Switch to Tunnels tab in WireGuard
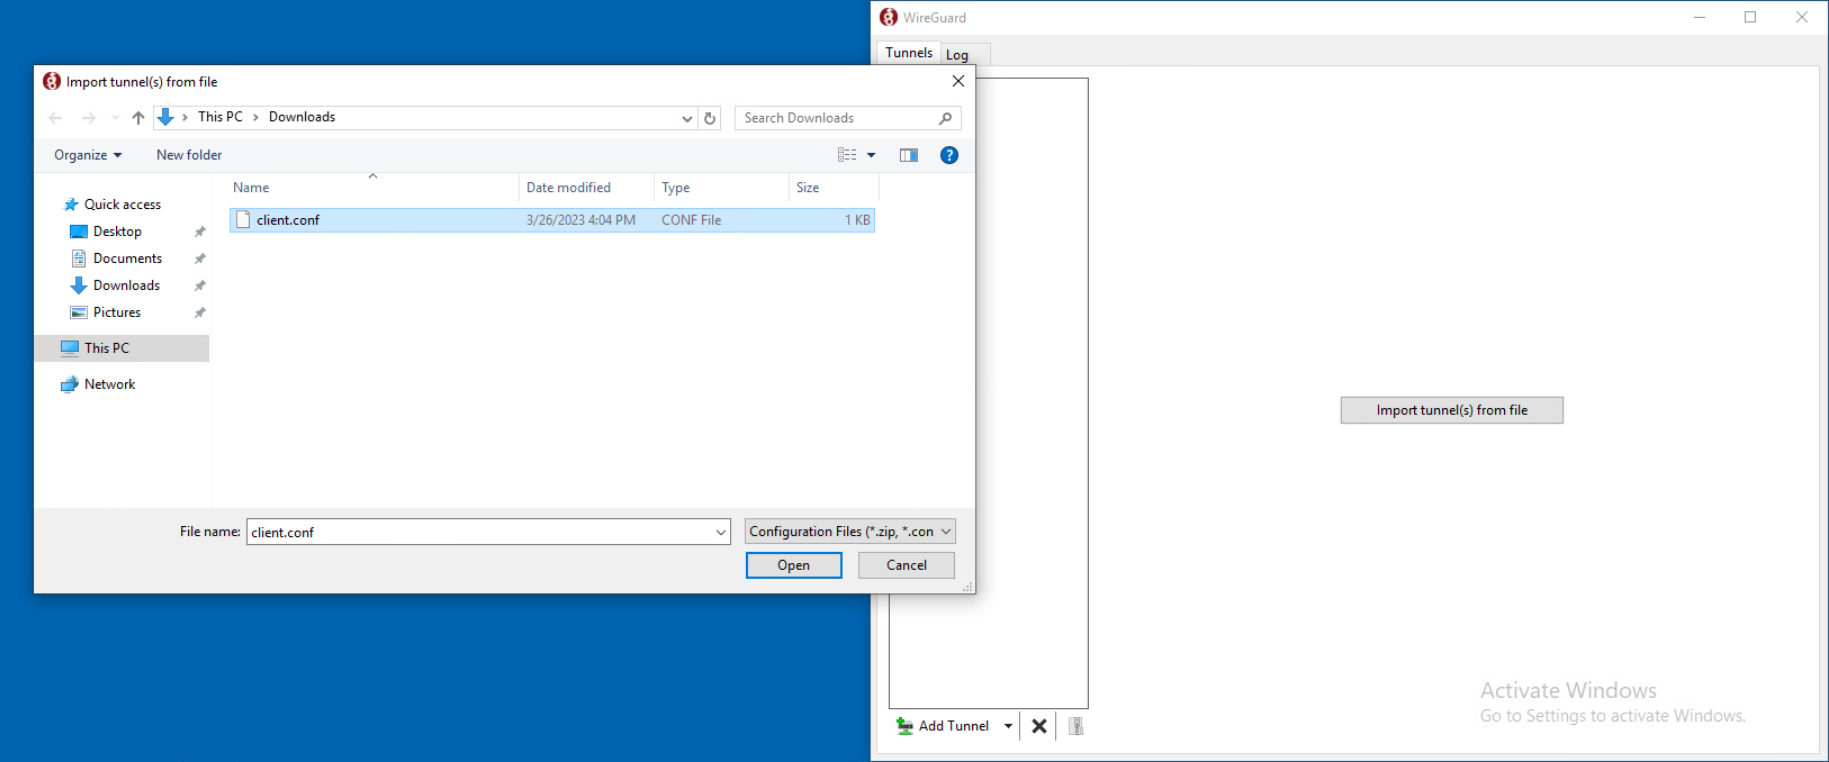 click(x=909, y=53)
